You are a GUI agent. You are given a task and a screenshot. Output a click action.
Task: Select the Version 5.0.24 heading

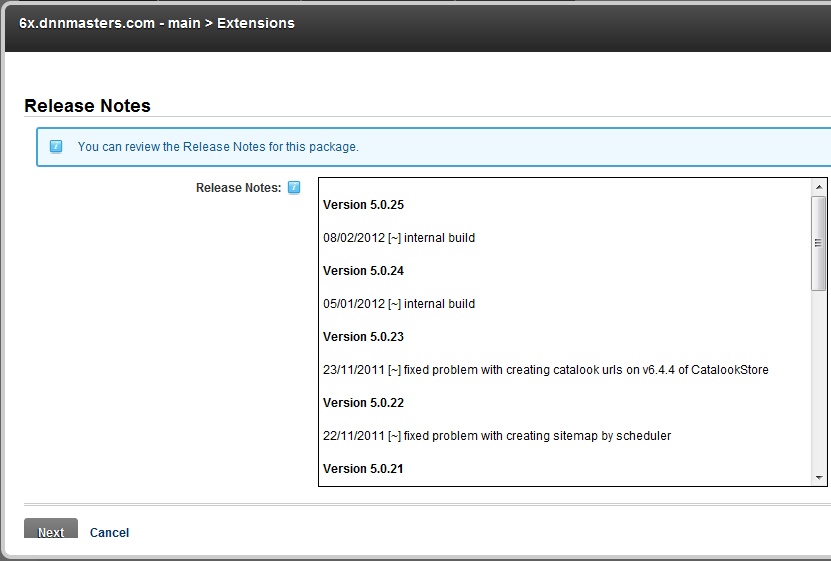364,271
